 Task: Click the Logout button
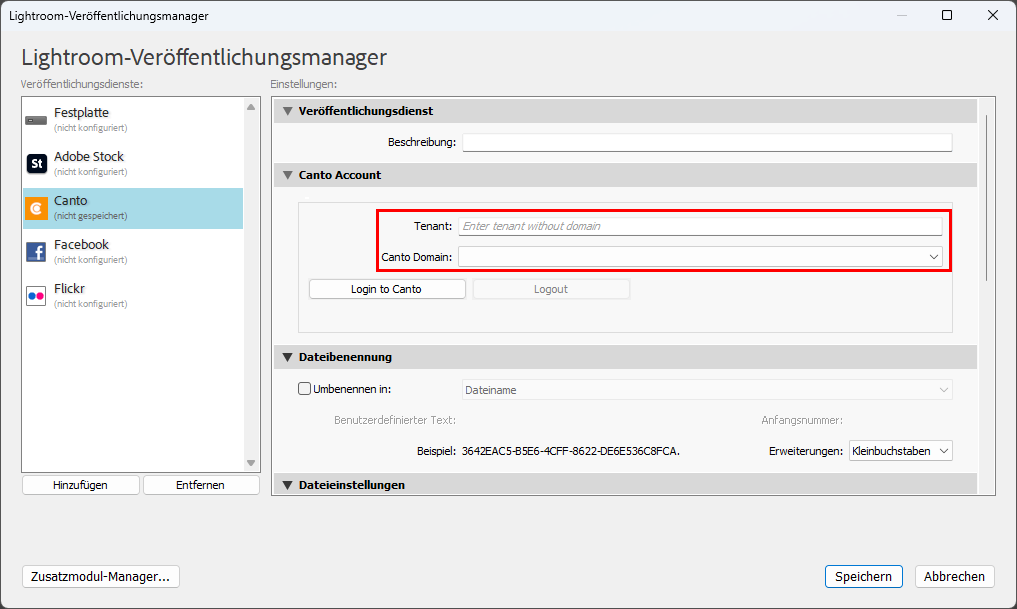(x=551, y=289)
